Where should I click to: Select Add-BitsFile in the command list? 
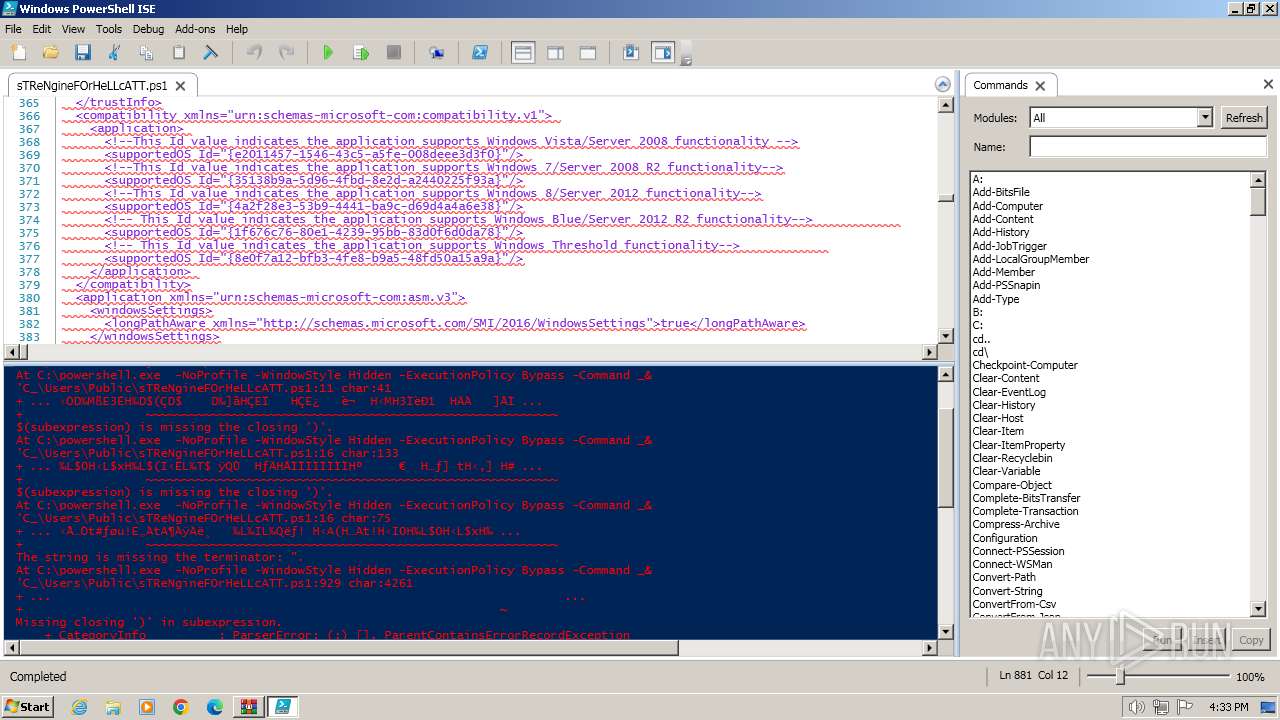pyautogui.click(x=1001, y=192)
